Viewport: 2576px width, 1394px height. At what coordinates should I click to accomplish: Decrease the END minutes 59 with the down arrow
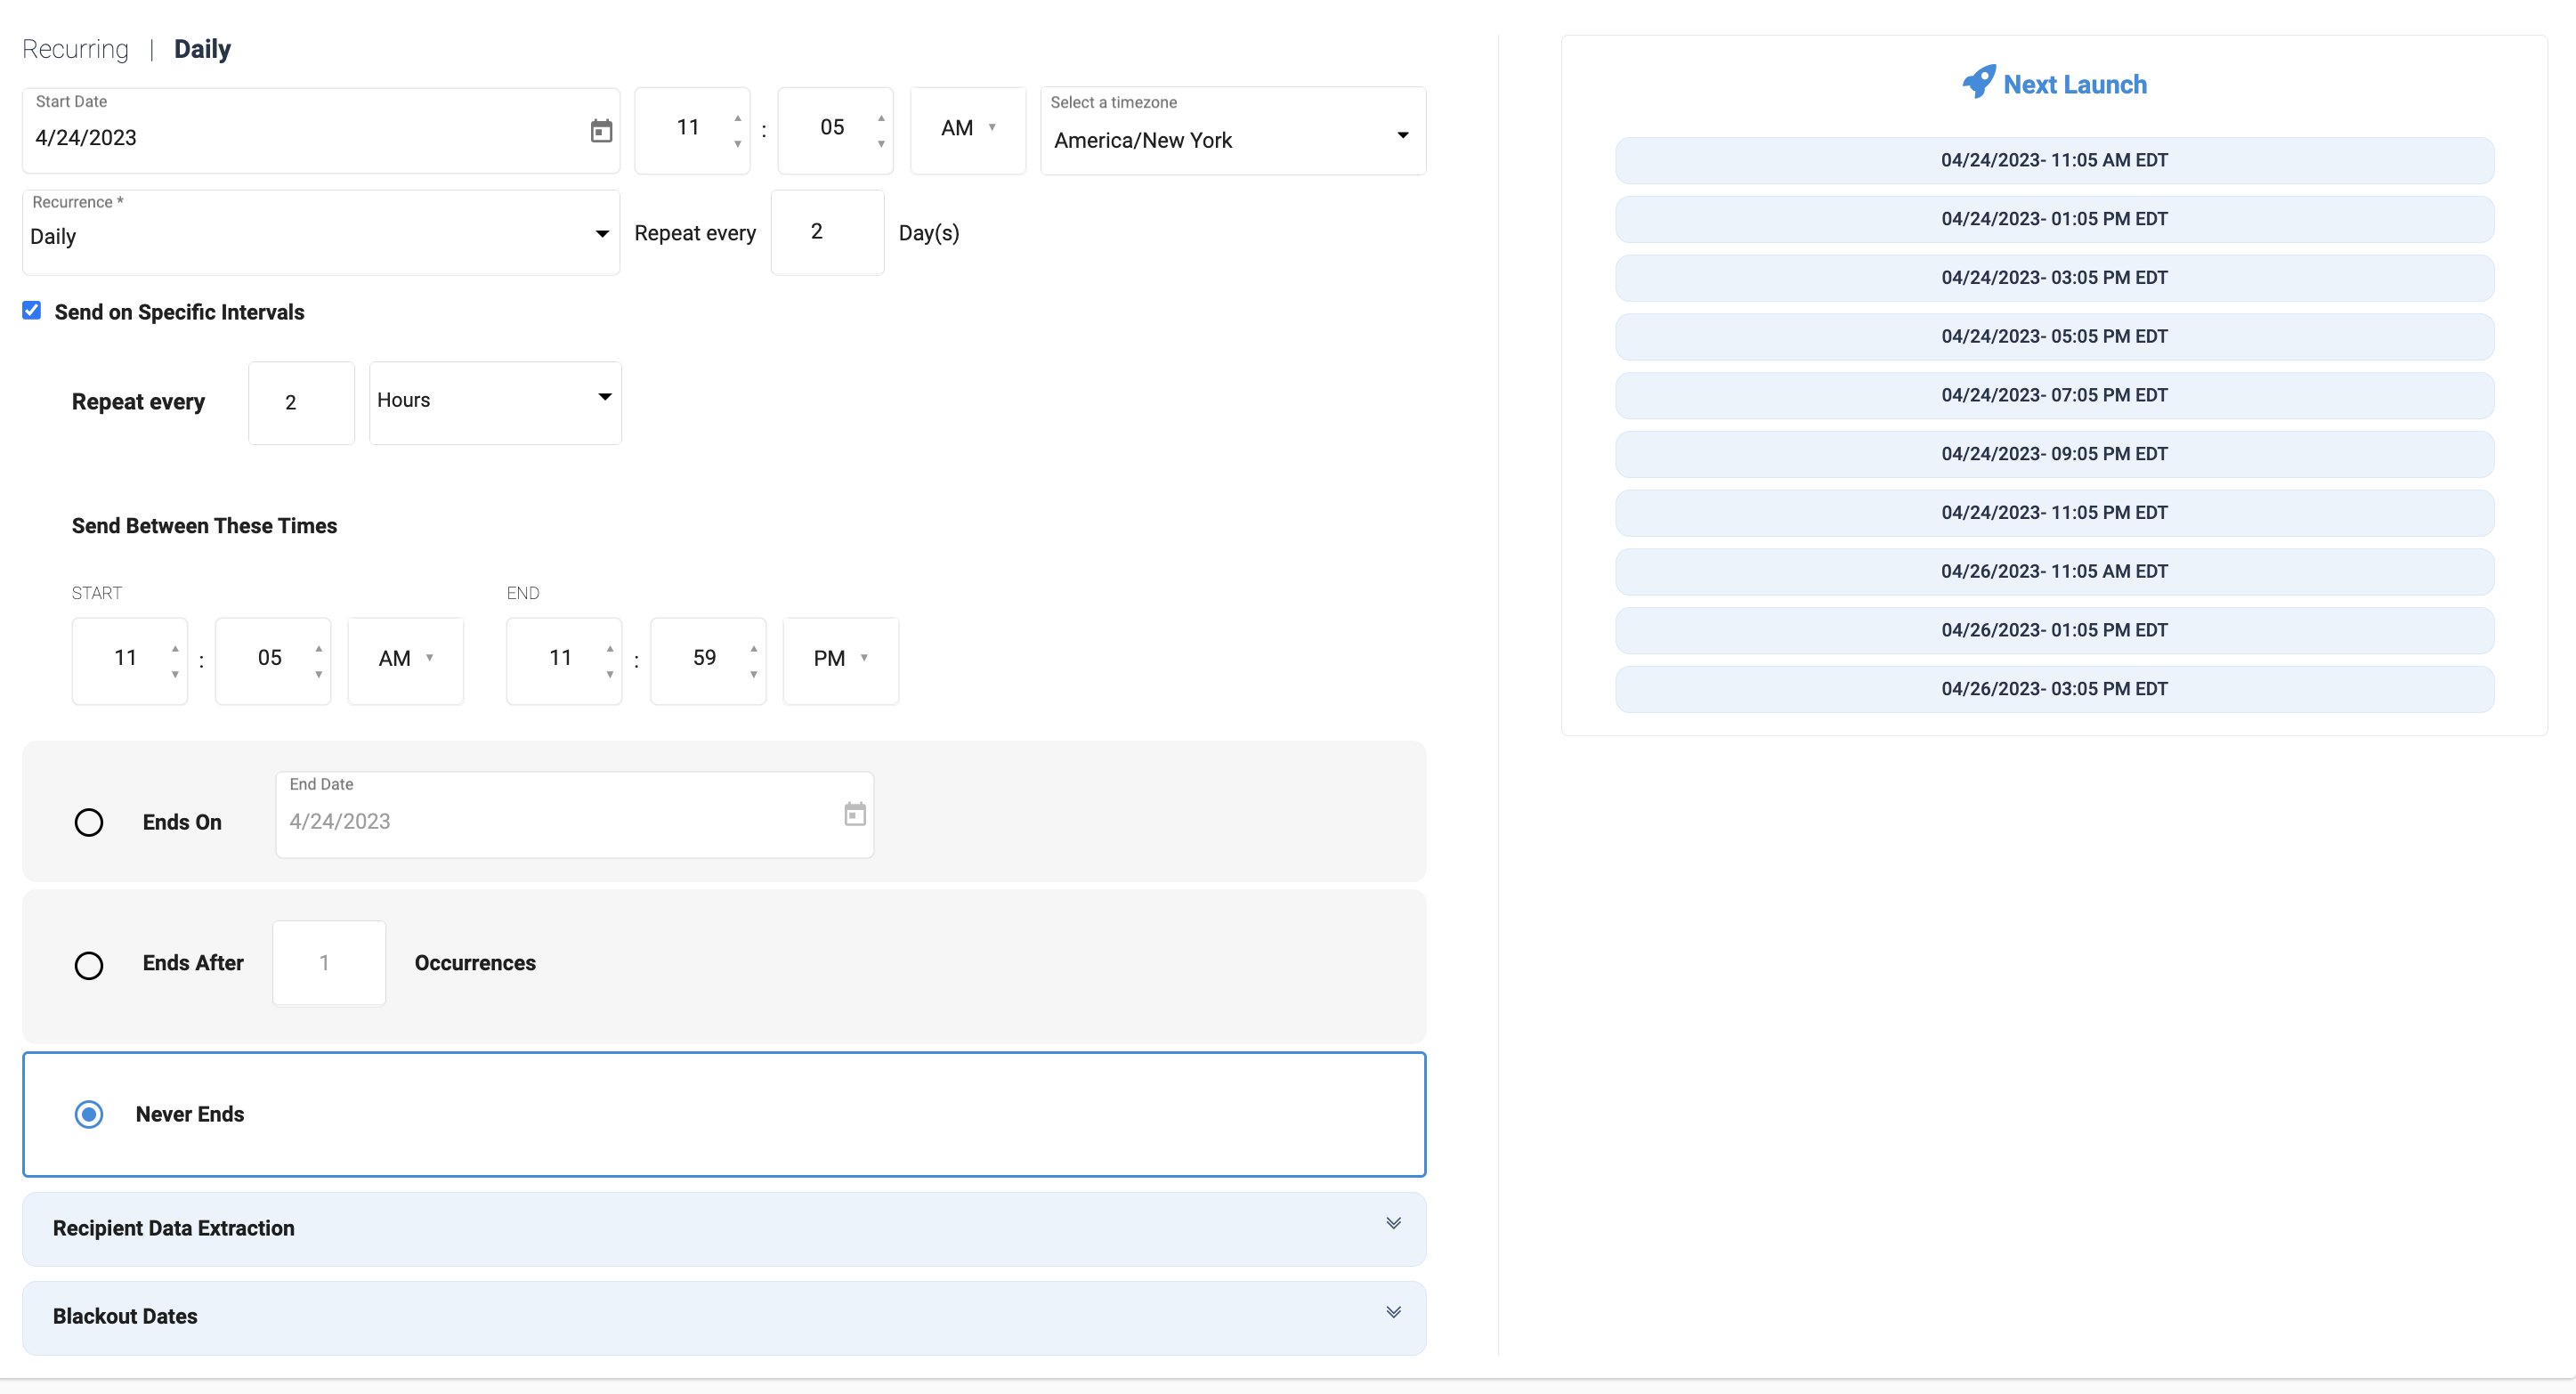pyautogui.click(x=754, y=675)
